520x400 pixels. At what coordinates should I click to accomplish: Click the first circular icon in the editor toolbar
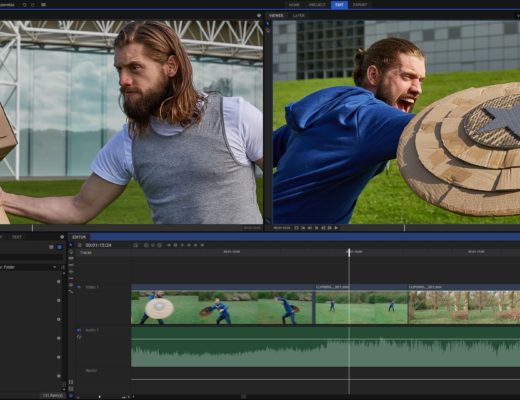[146, 245]
